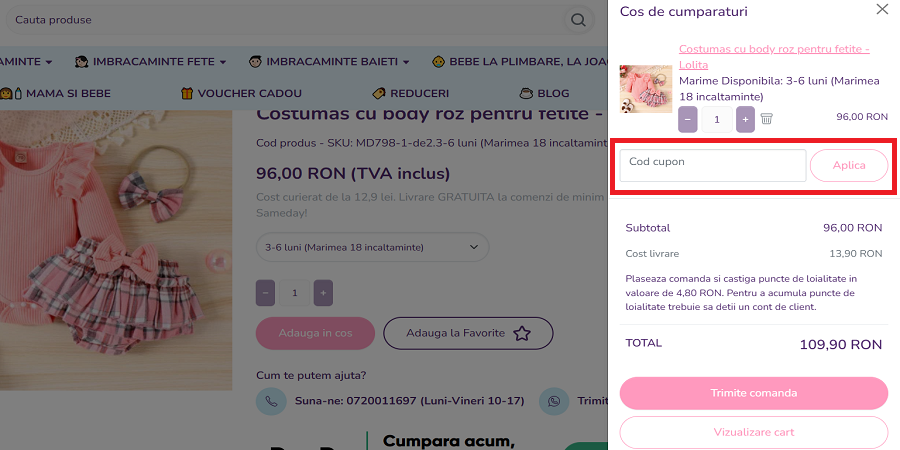
Task: Open the Blog page
Action: tap(543, 93)
